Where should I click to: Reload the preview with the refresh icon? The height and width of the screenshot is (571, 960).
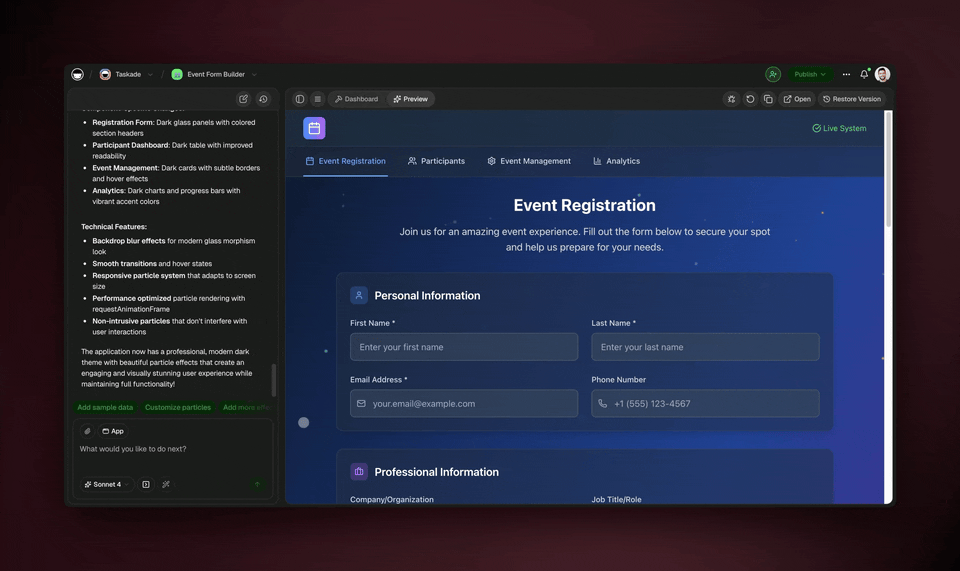[x=750, y=99]
